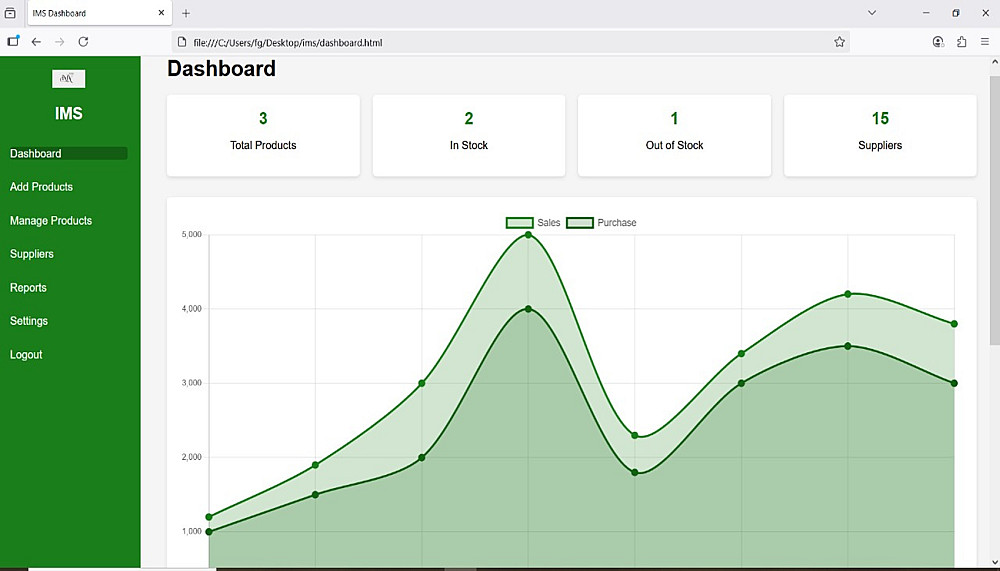Click the sidebar toggle icon left of back arrow
The width and height of the screenshot is (1000, 571).
point(13,41)
